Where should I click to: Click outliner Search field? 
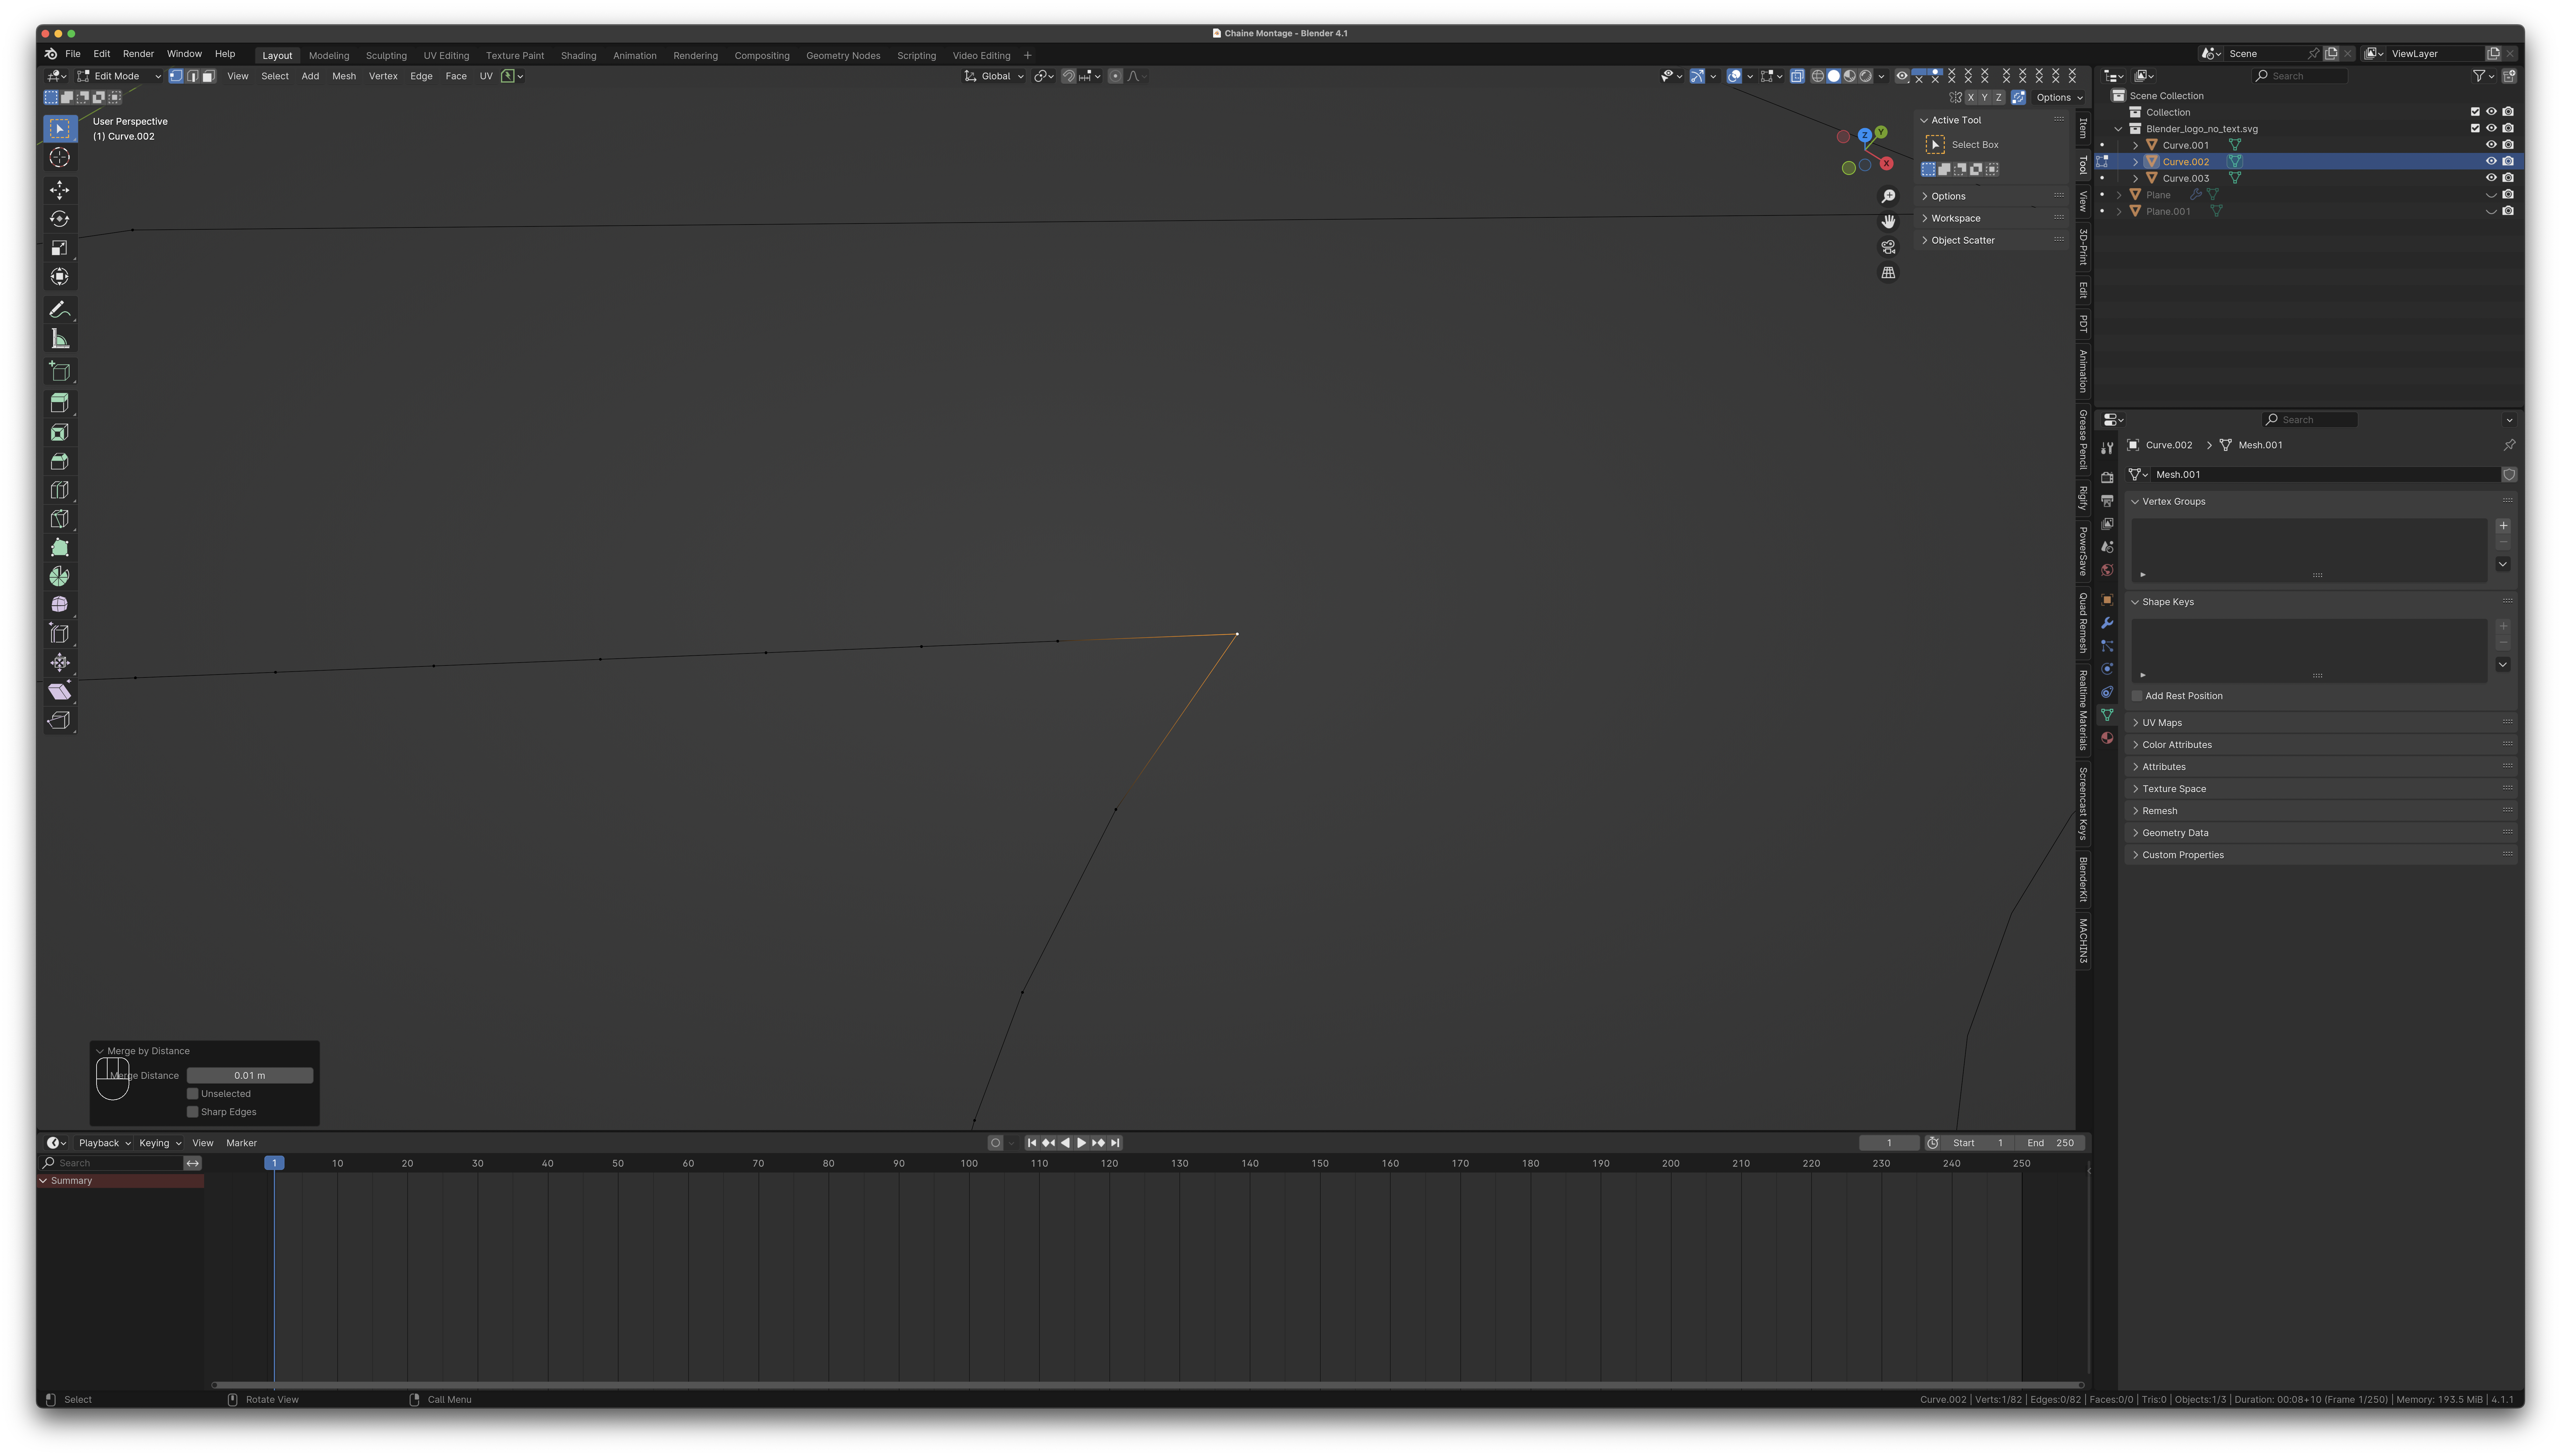pos(2300,76)
